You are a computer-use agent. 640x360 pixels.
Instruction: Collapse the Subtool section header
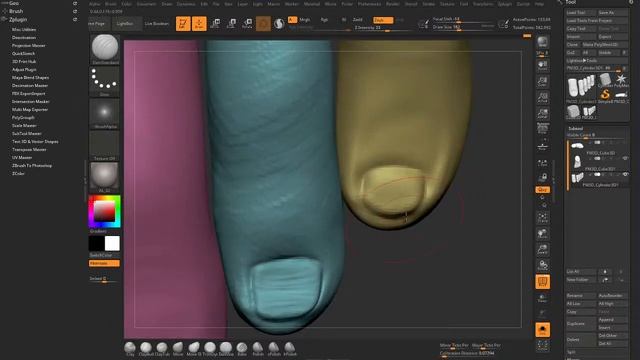tap(576, 128)
